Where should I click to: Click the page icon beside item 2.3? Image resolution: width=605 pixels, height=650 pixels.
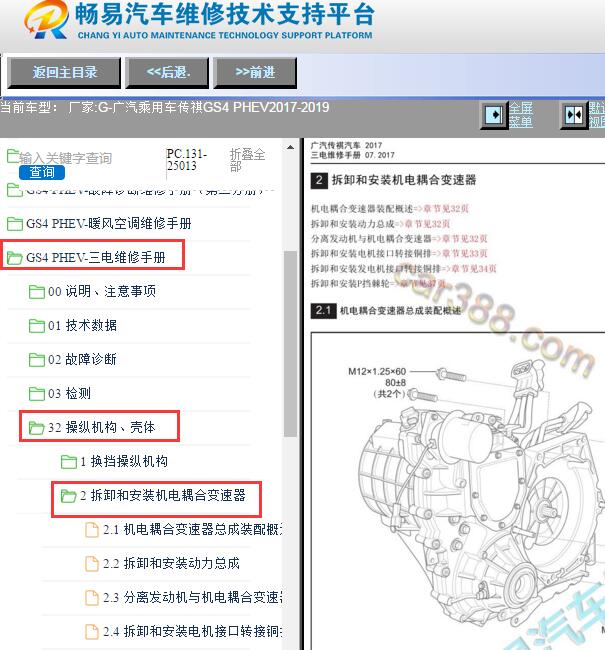click(92, 598)
